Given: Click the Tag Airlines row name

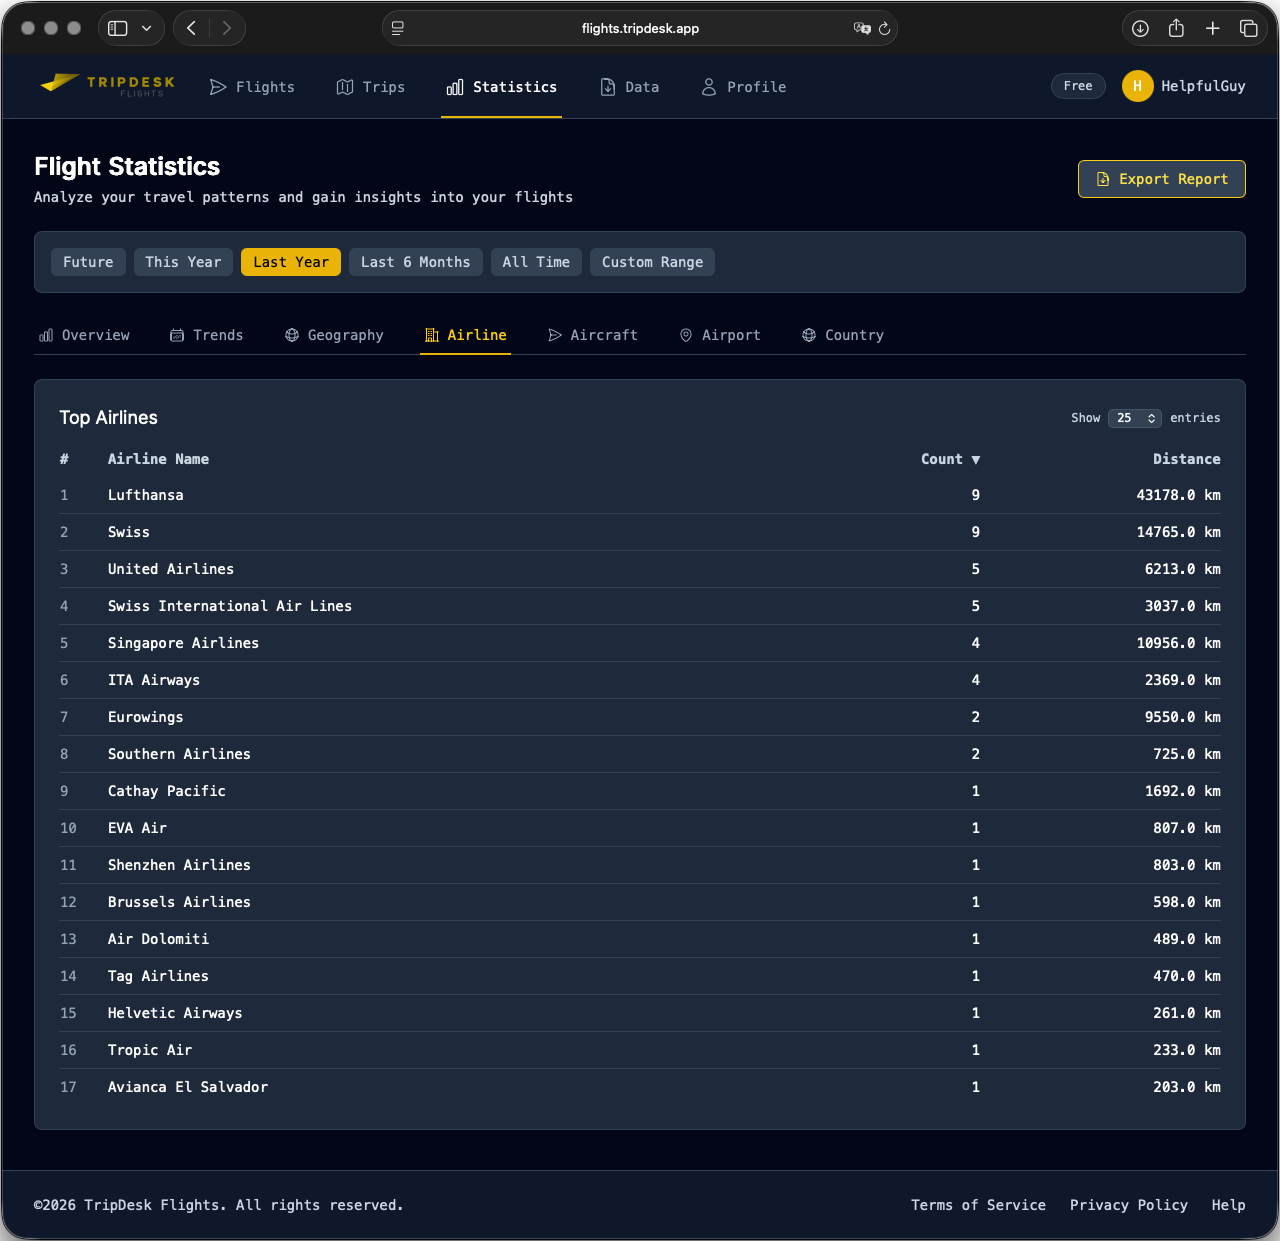Looking at the screenshot, I should pyautogui.click(x=158, y=976).
